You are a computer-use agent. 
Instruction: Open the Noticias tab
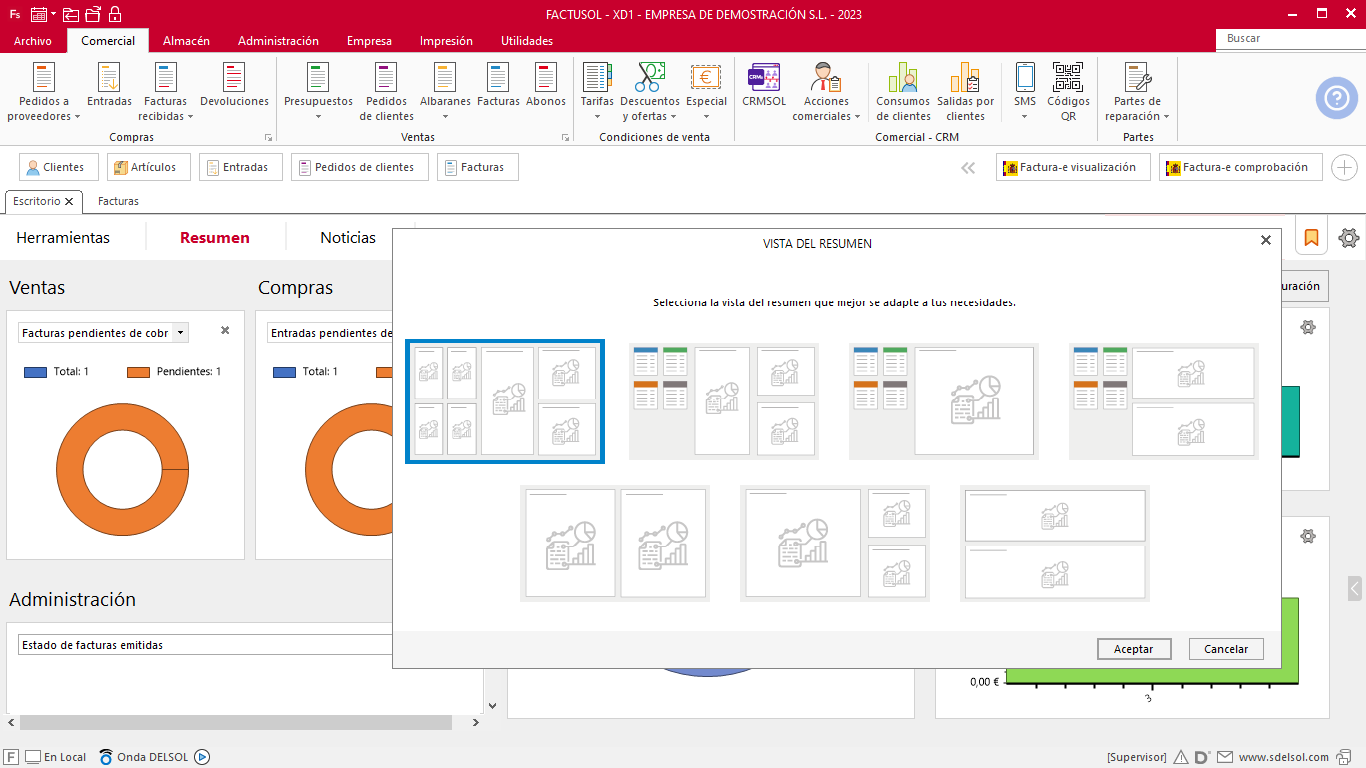[348, 238]
